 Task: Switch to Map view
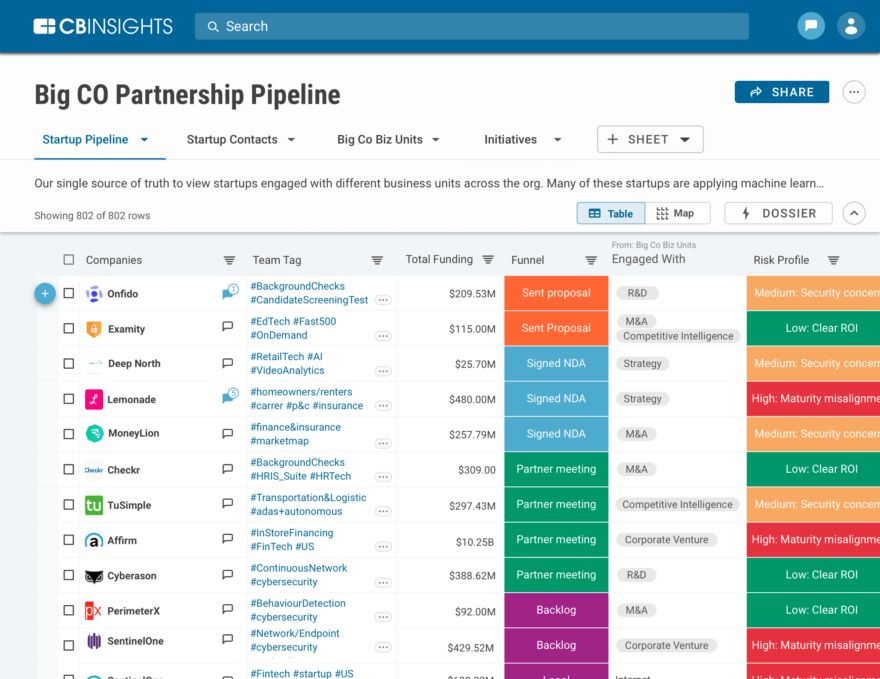coord(678,213)
